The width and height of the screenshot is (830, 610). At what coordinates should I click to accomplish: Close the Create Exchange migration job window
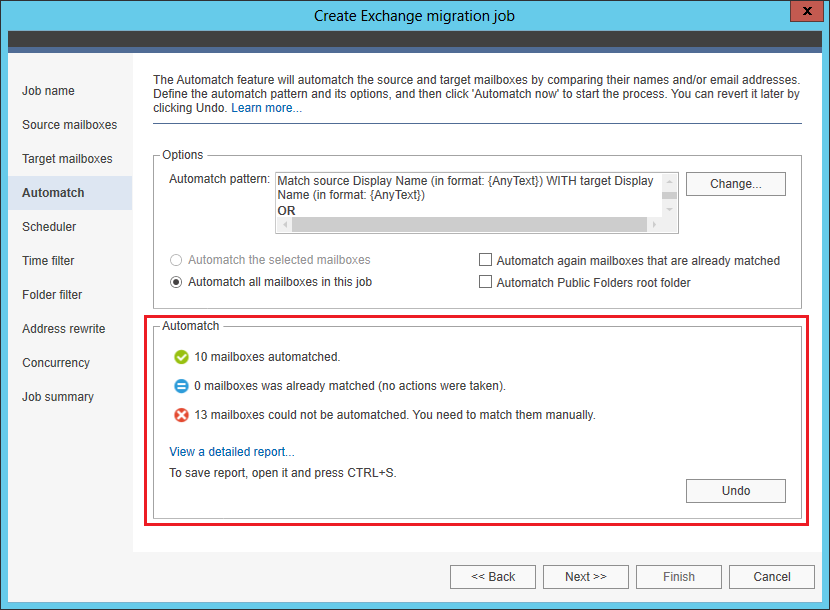(x=806, y=11)
